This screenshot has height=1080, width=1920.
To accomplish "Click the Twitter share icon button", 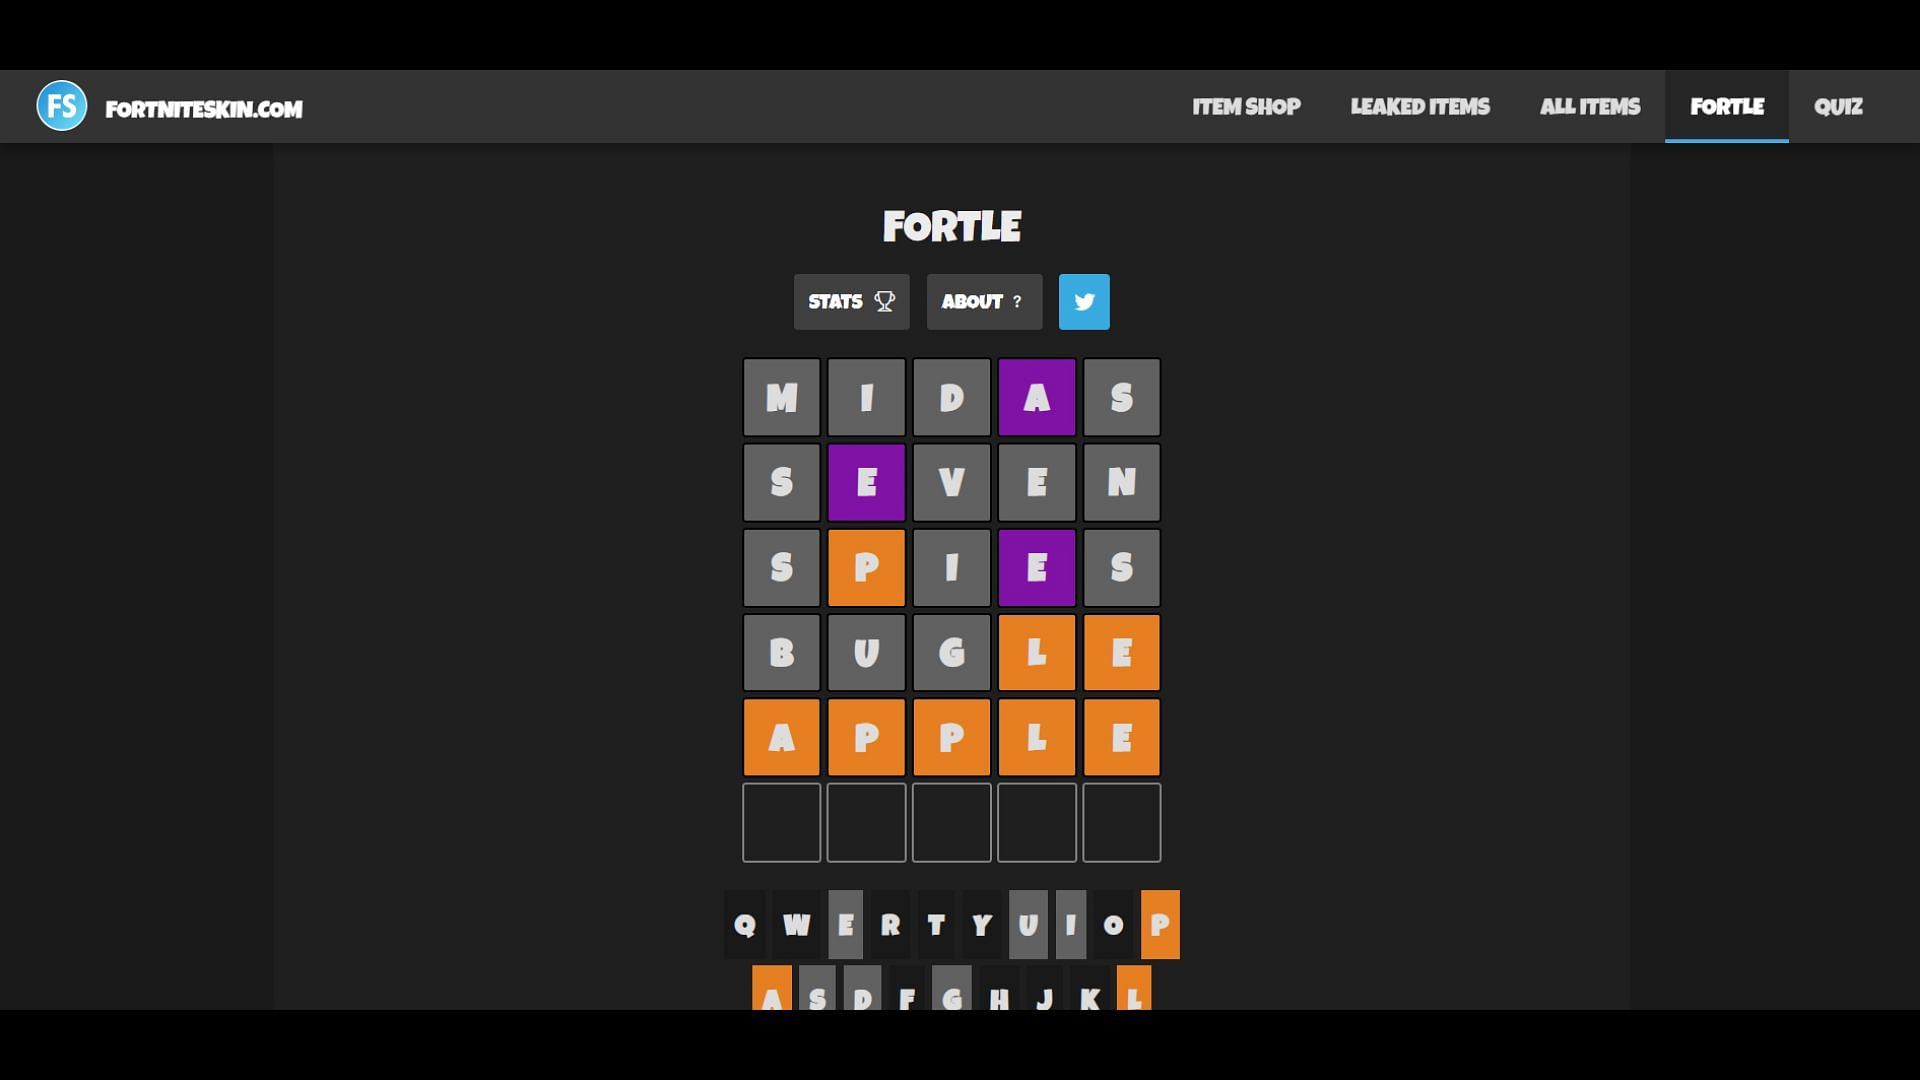I will [1084, 302].
